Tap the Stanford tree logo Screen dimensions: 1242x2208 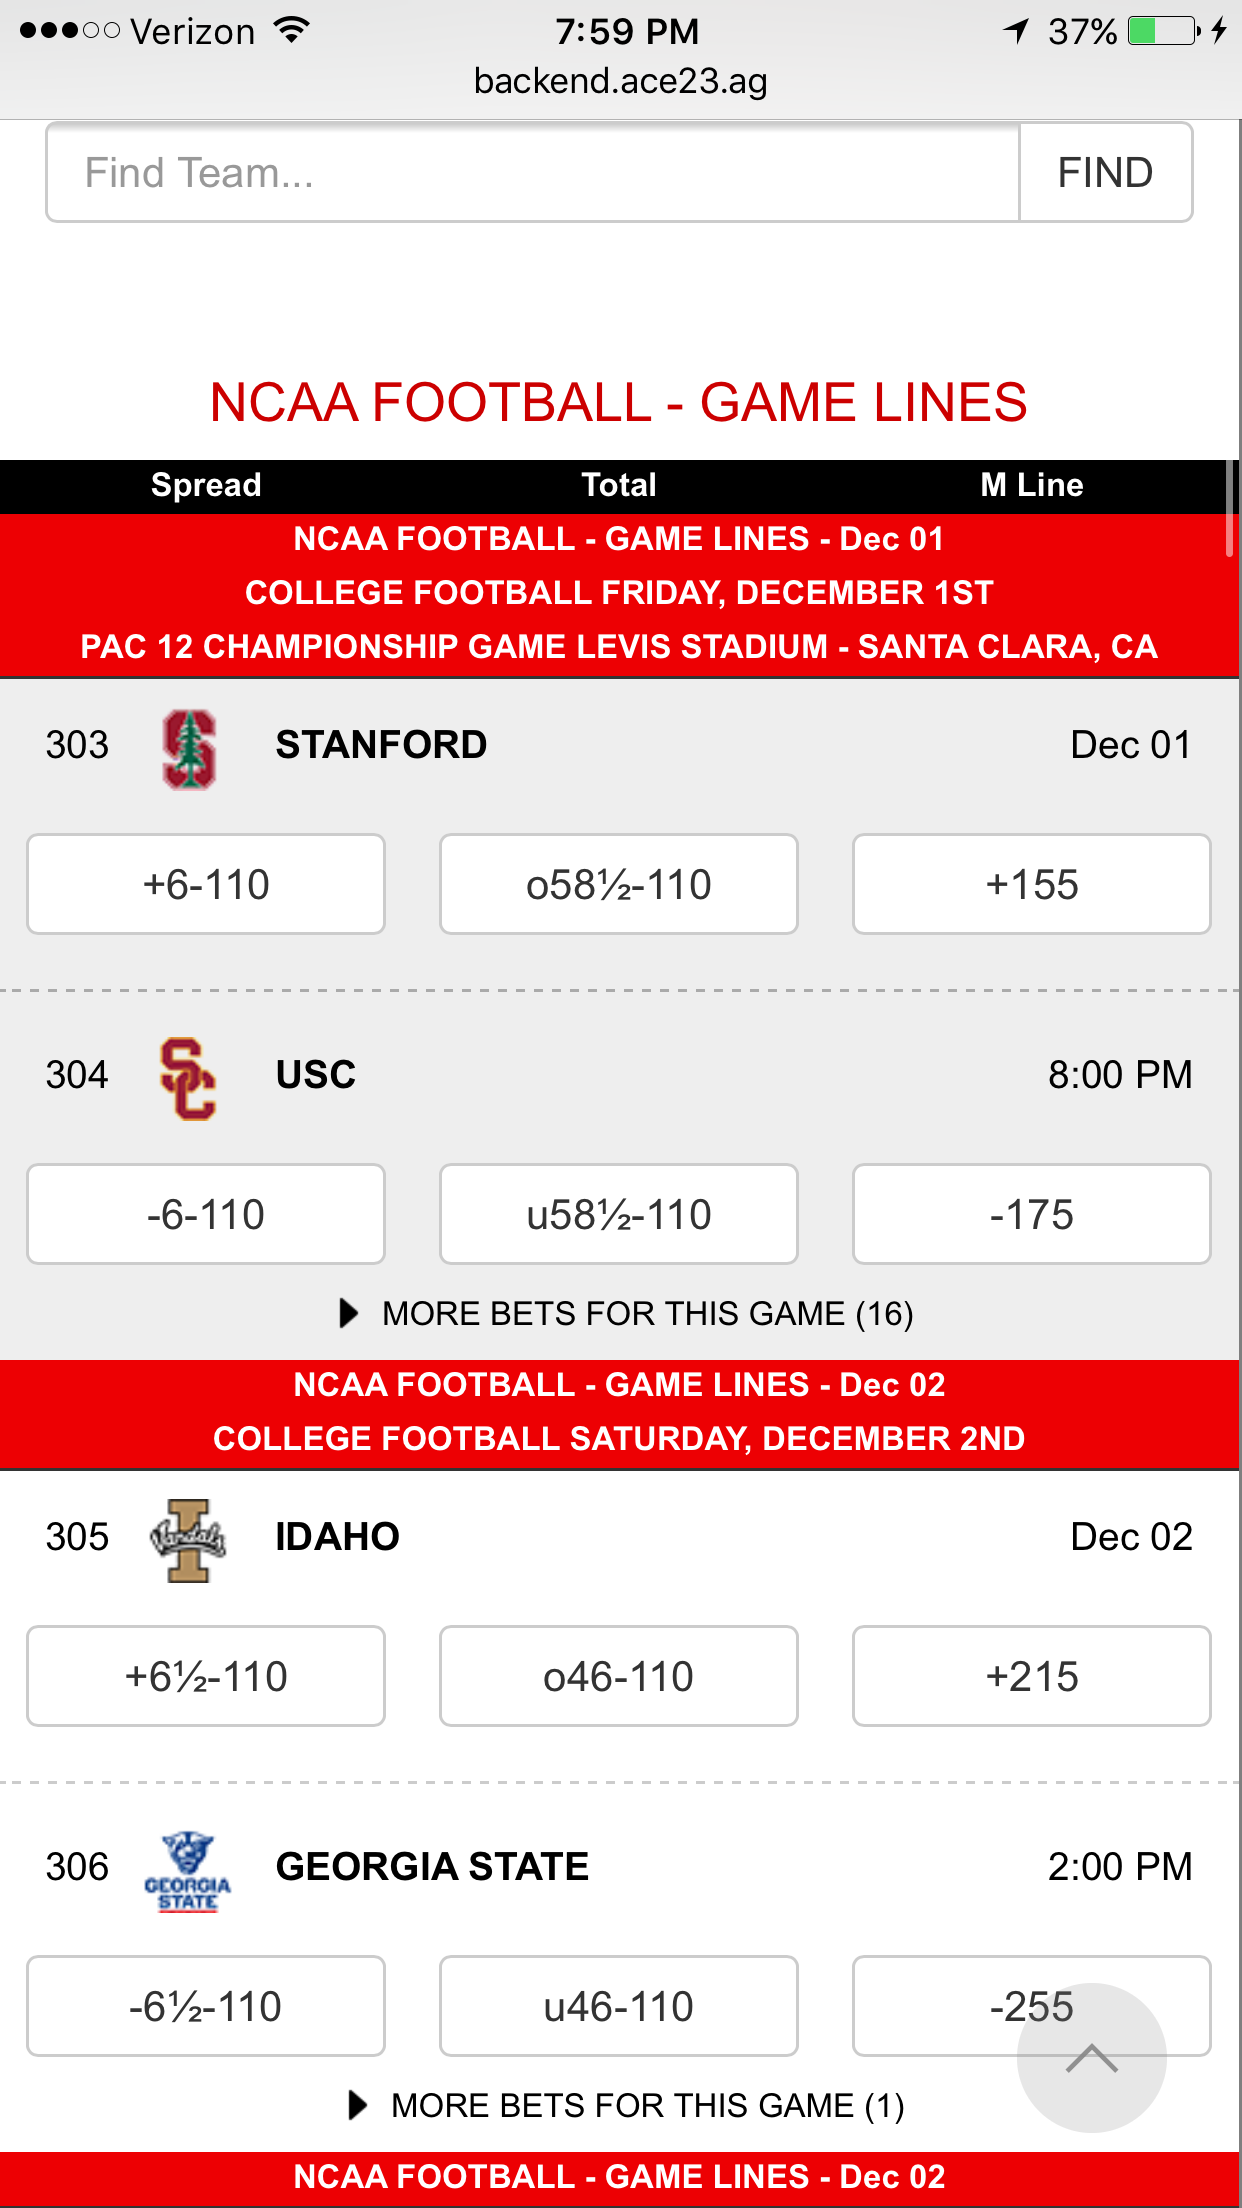click(x=189, y=750)
